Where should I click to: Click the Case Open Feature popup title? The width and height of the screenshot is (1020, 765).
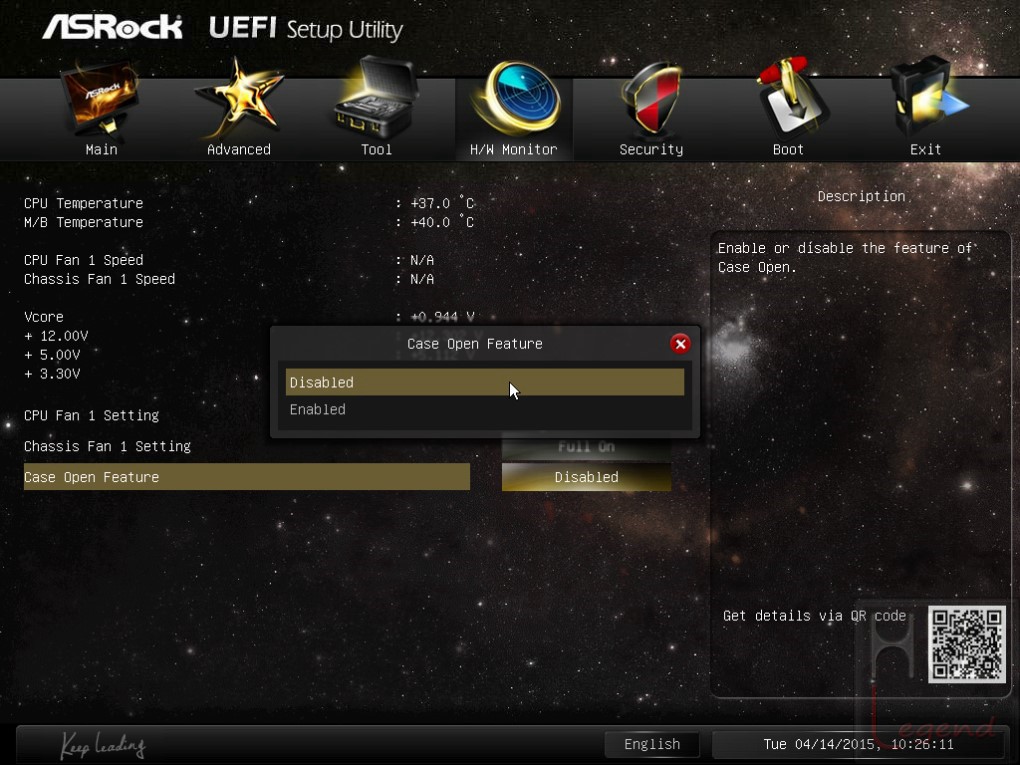(x=475, y=343)
